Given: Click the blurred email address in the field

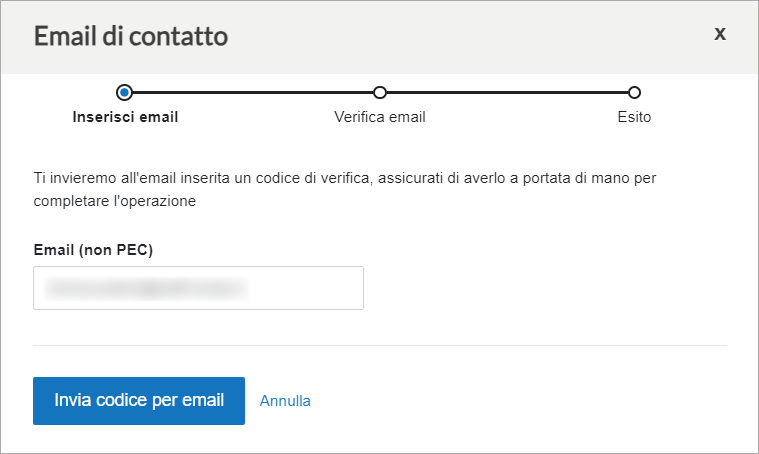Looking at the screenshot, I should pyautogui.click(x=146, y=288).
